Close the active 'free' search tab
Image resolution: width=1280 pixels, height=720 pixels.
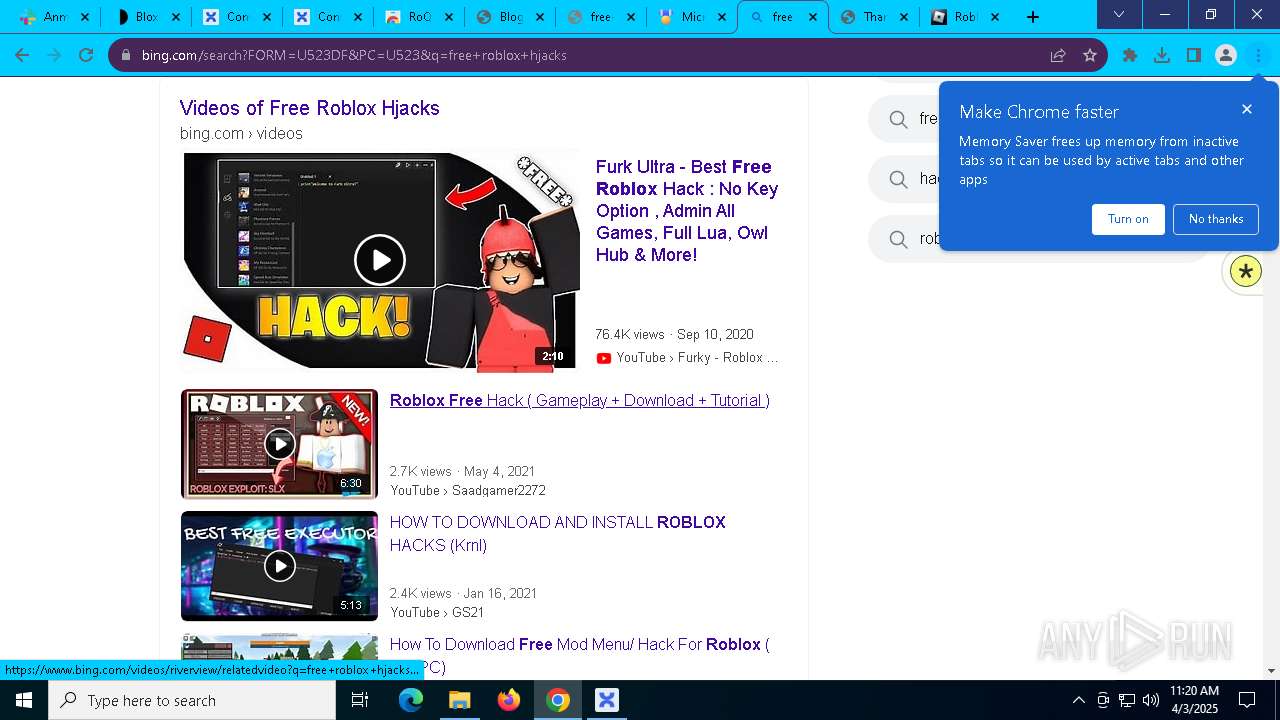point(813,17)
